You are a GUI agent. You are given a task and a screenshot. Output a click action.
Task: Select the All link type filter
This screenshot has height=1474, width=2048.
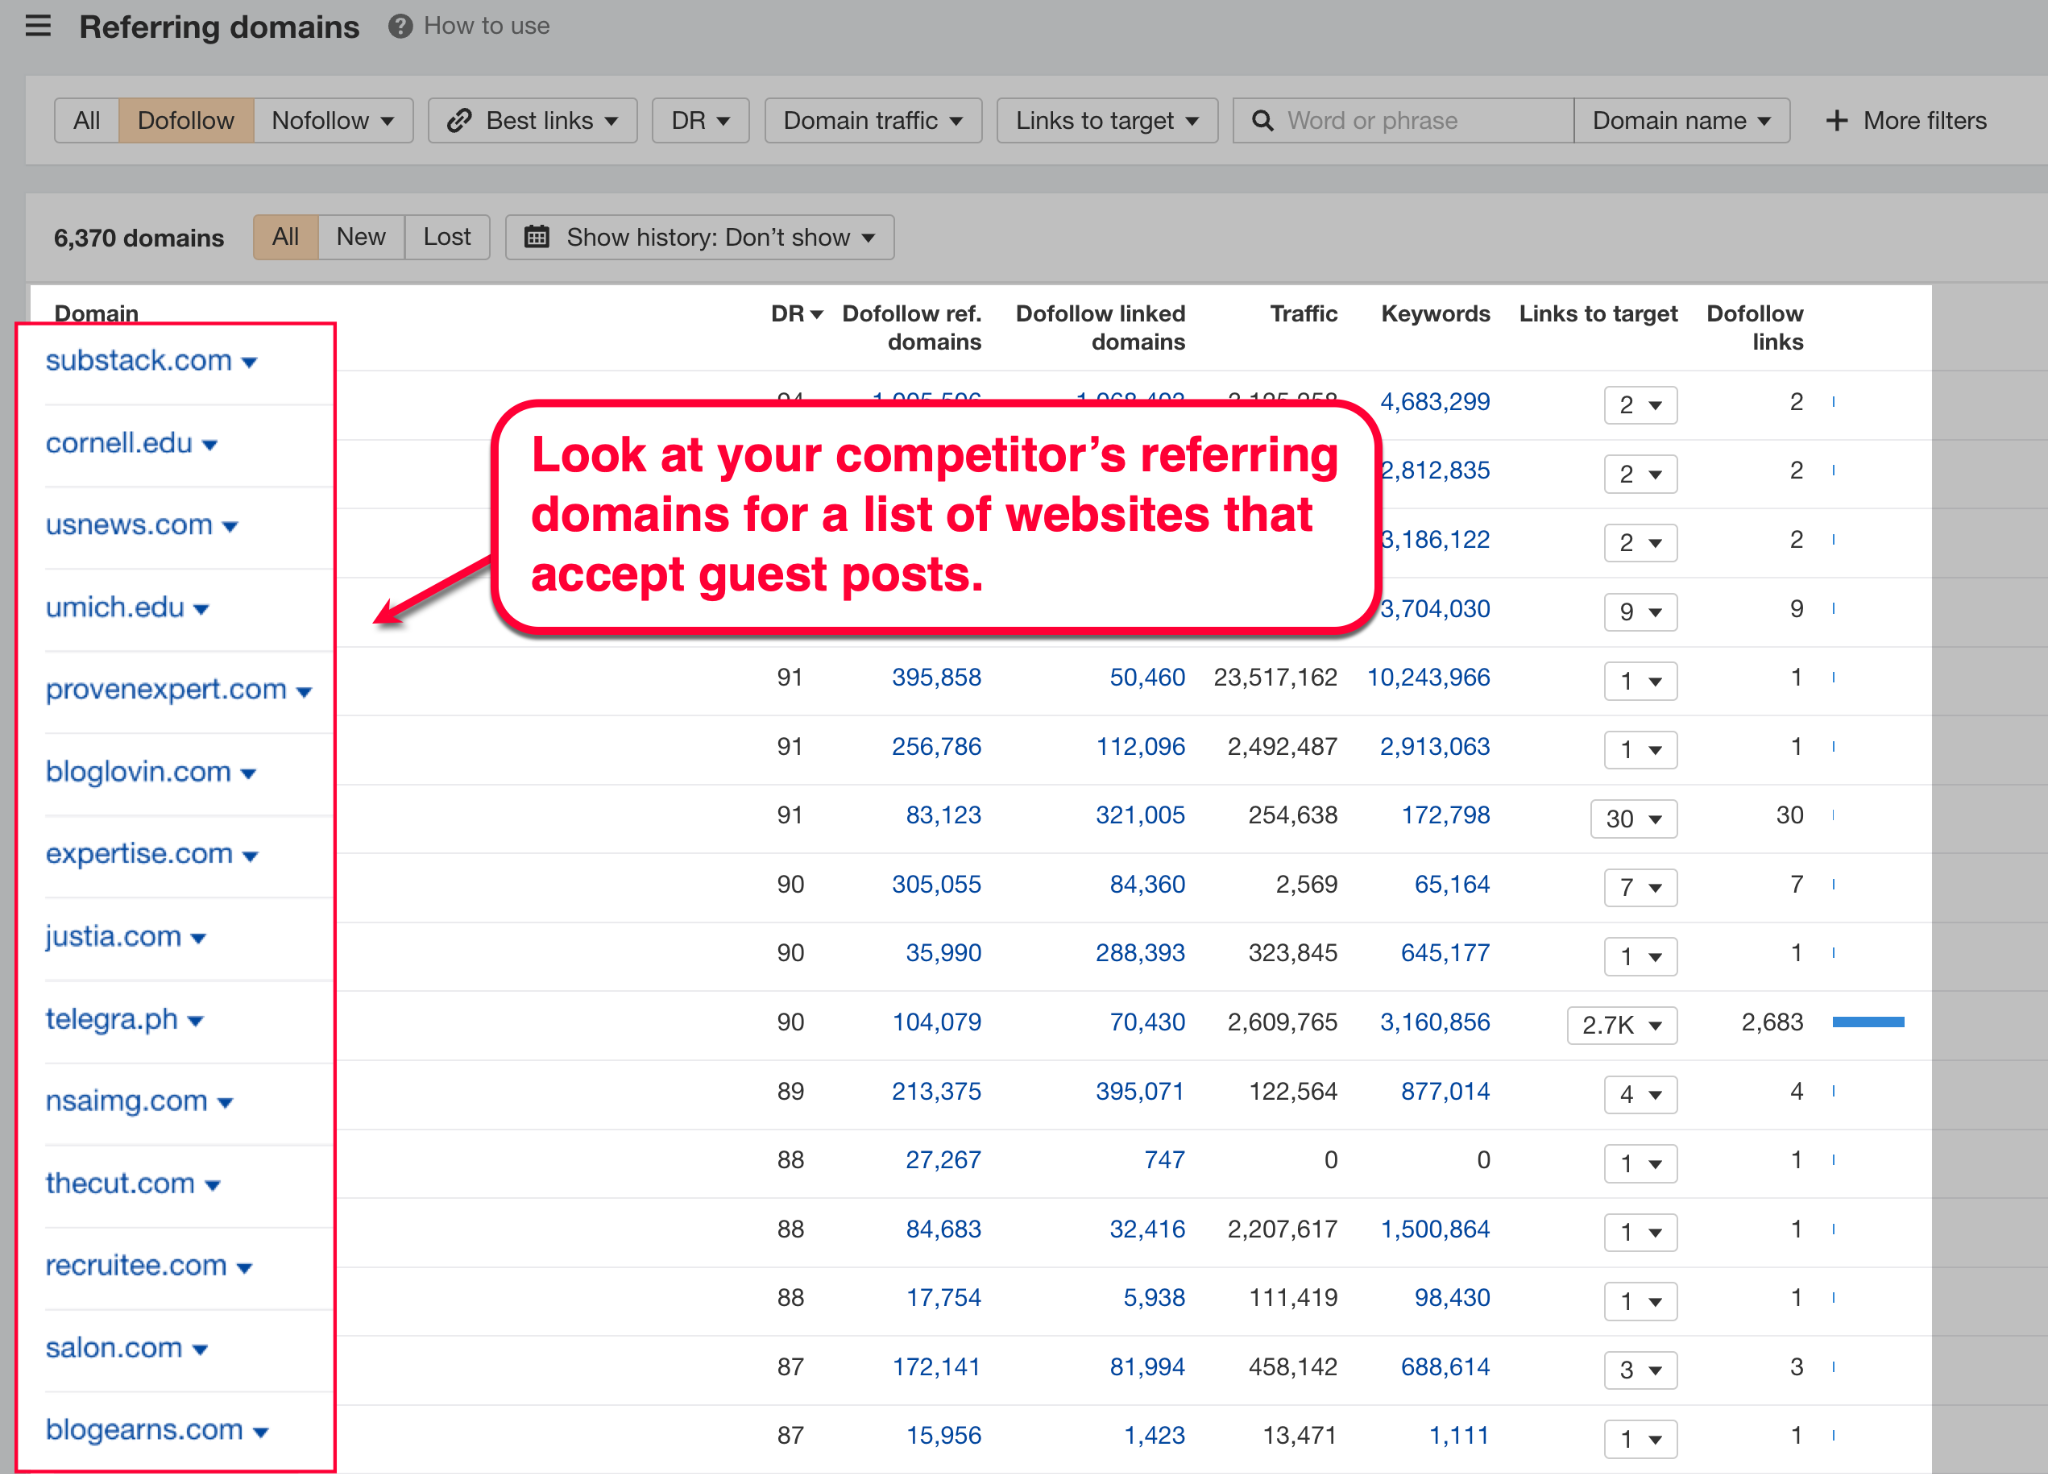pyautogui.click(x=87, y=121)
